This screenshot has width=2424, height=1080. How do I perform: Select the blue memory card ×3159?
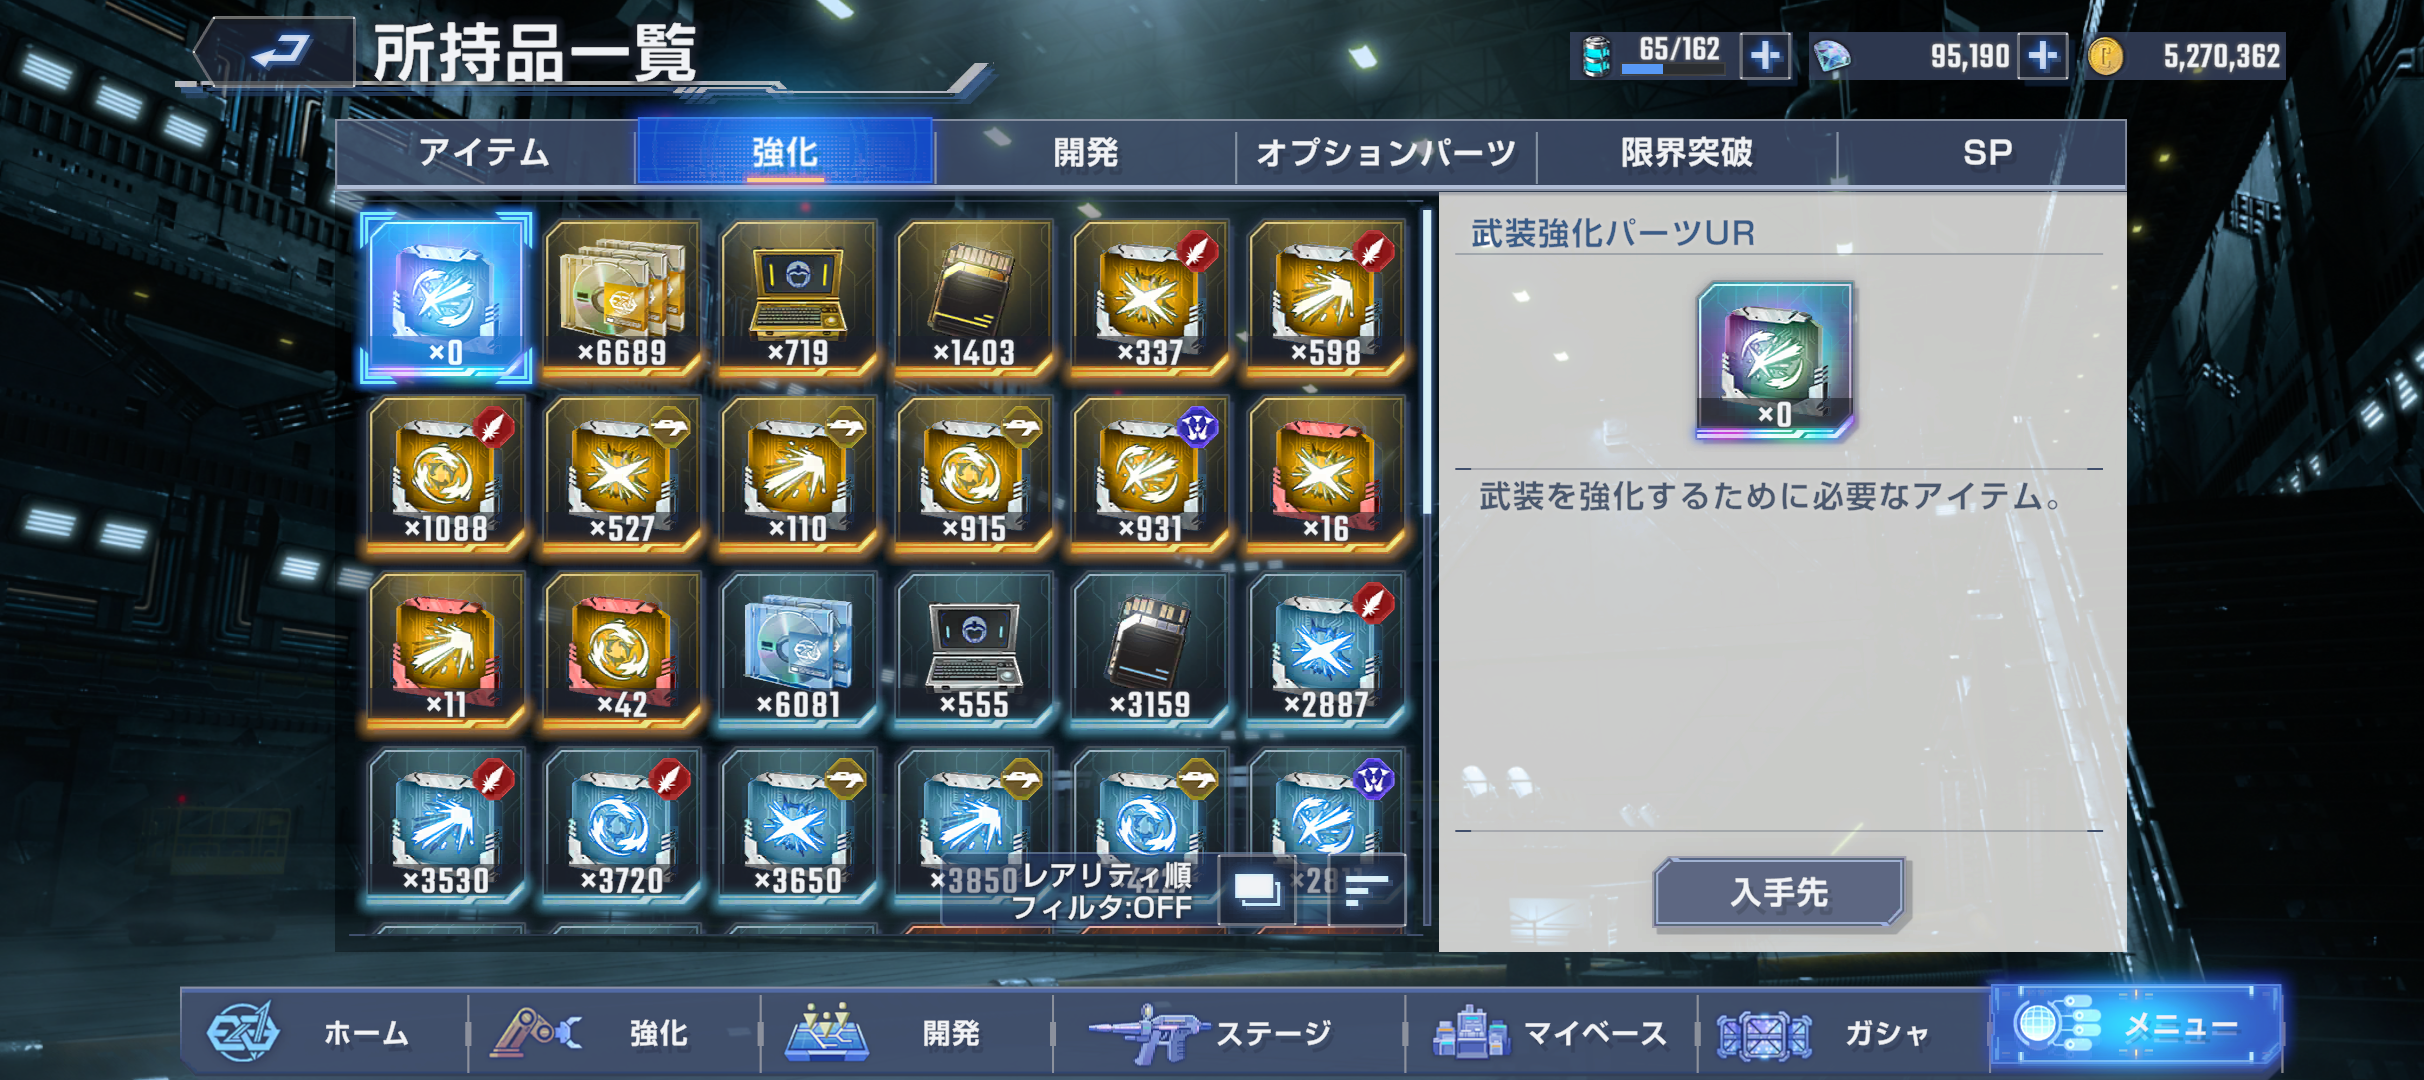click(x=1150, y=649)
